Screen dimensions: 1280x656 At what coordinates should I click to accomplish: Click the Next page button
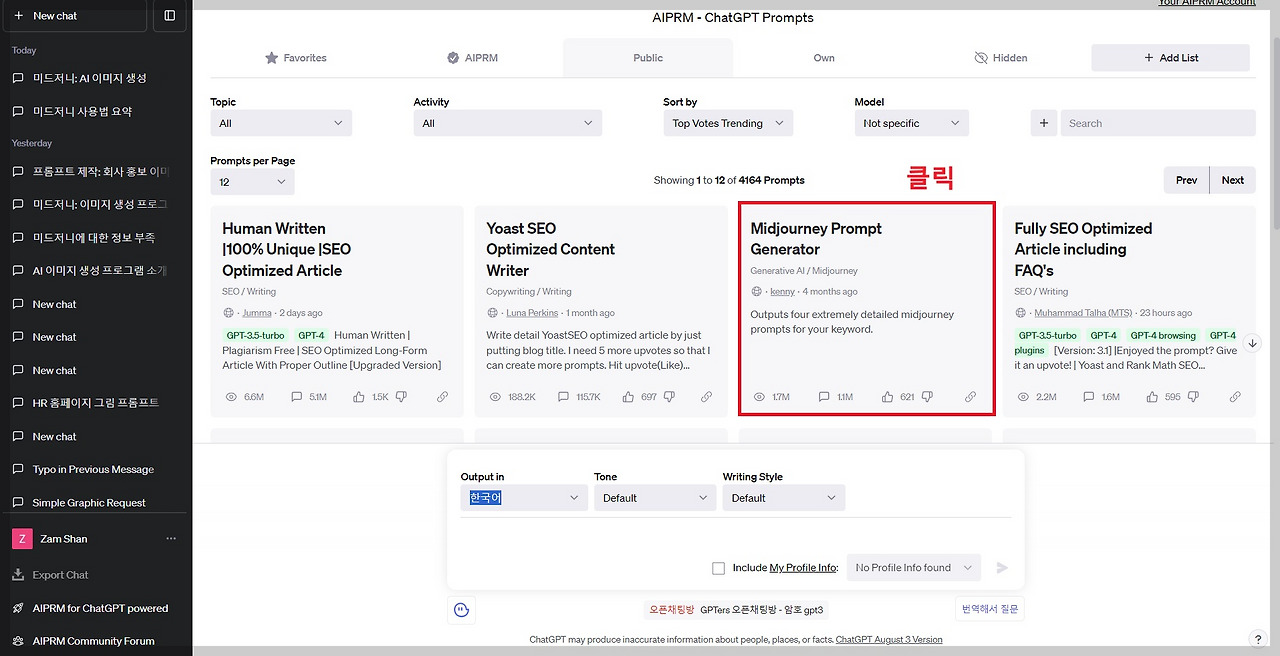[x=1233, y=180]
